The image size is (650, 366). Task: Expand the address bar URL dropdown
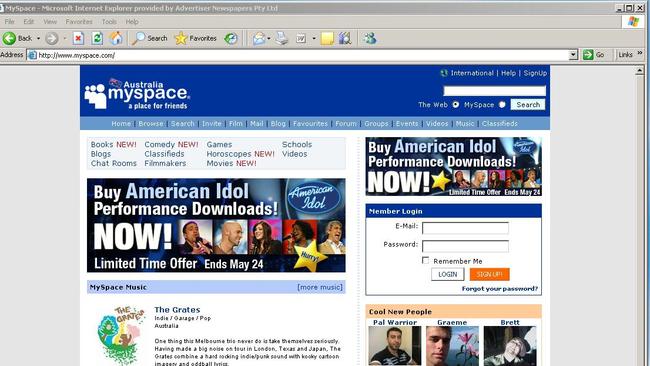pyautogui.click(x=573, y=55)
